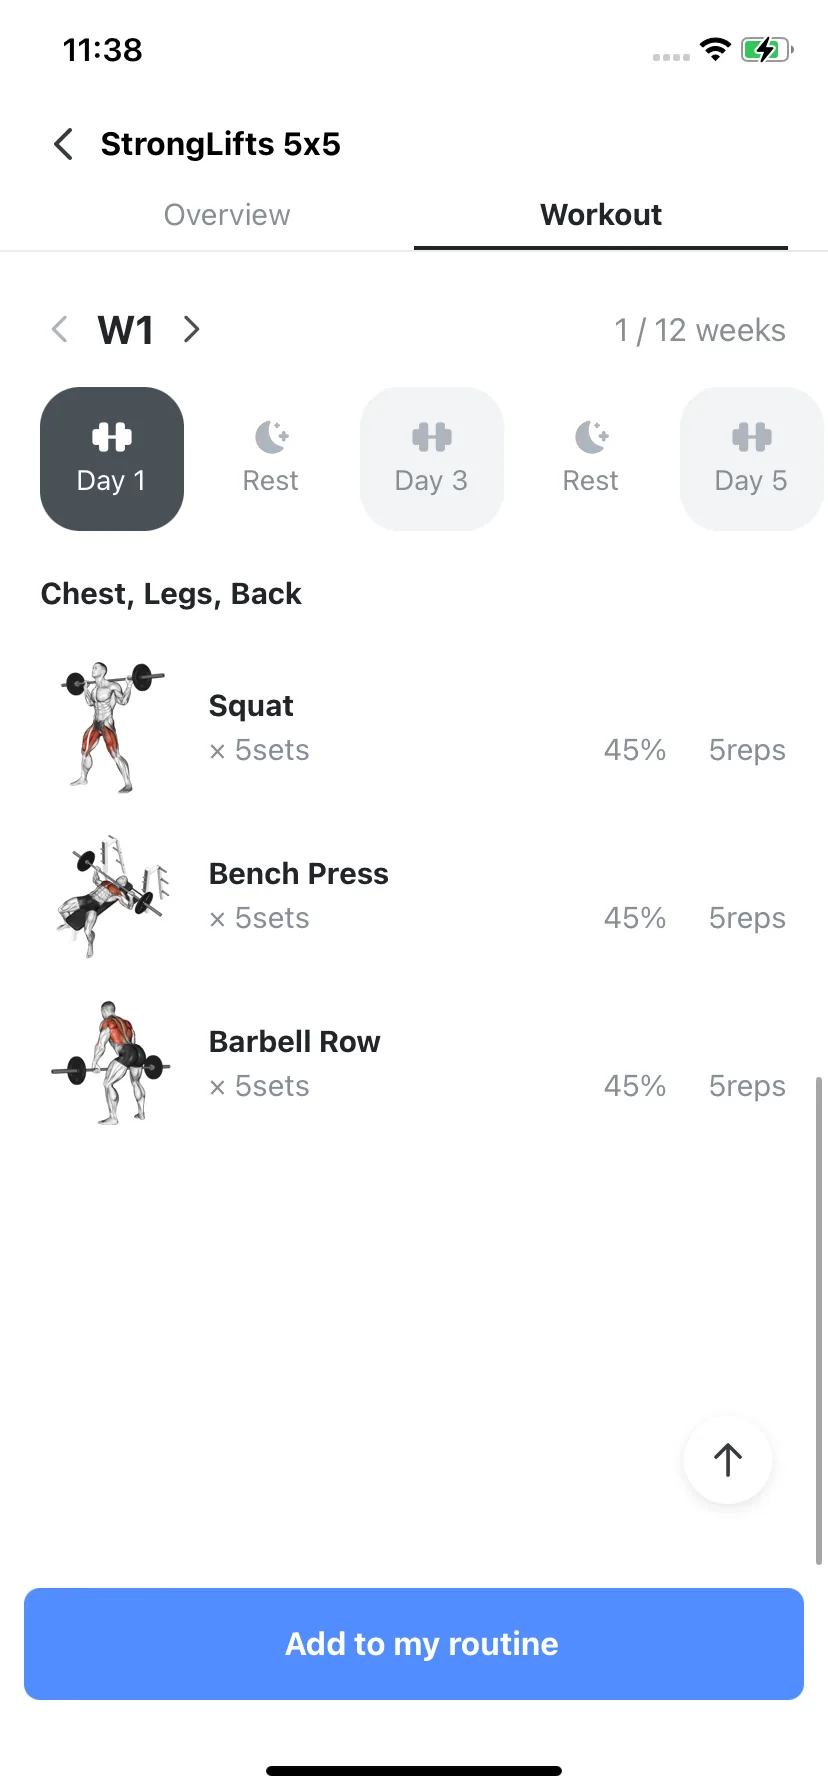The image size is (828, 1792).
Task: Go to previous week chevron
Action: 60,329
